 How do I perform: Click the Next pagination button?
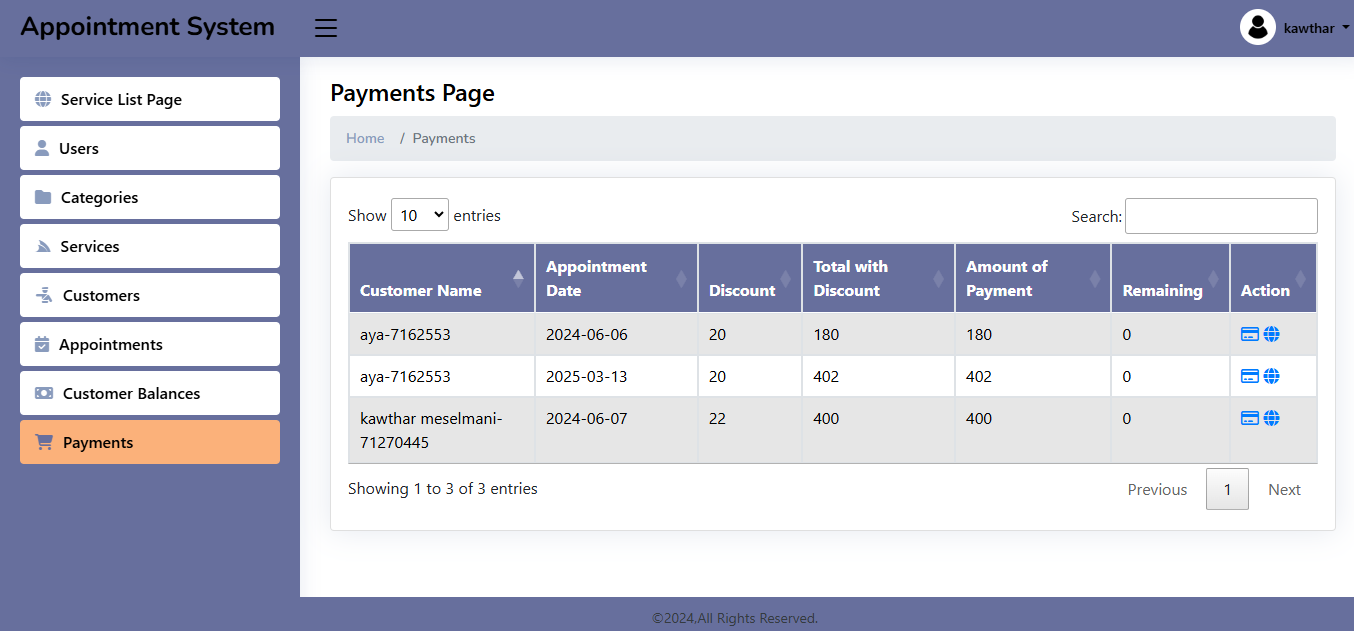tap(1284, 489)
